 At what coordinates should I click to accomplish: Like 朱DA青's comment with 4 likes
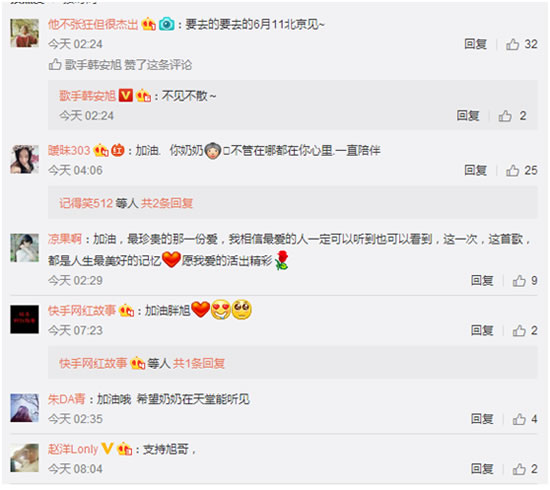click(525, 419)
